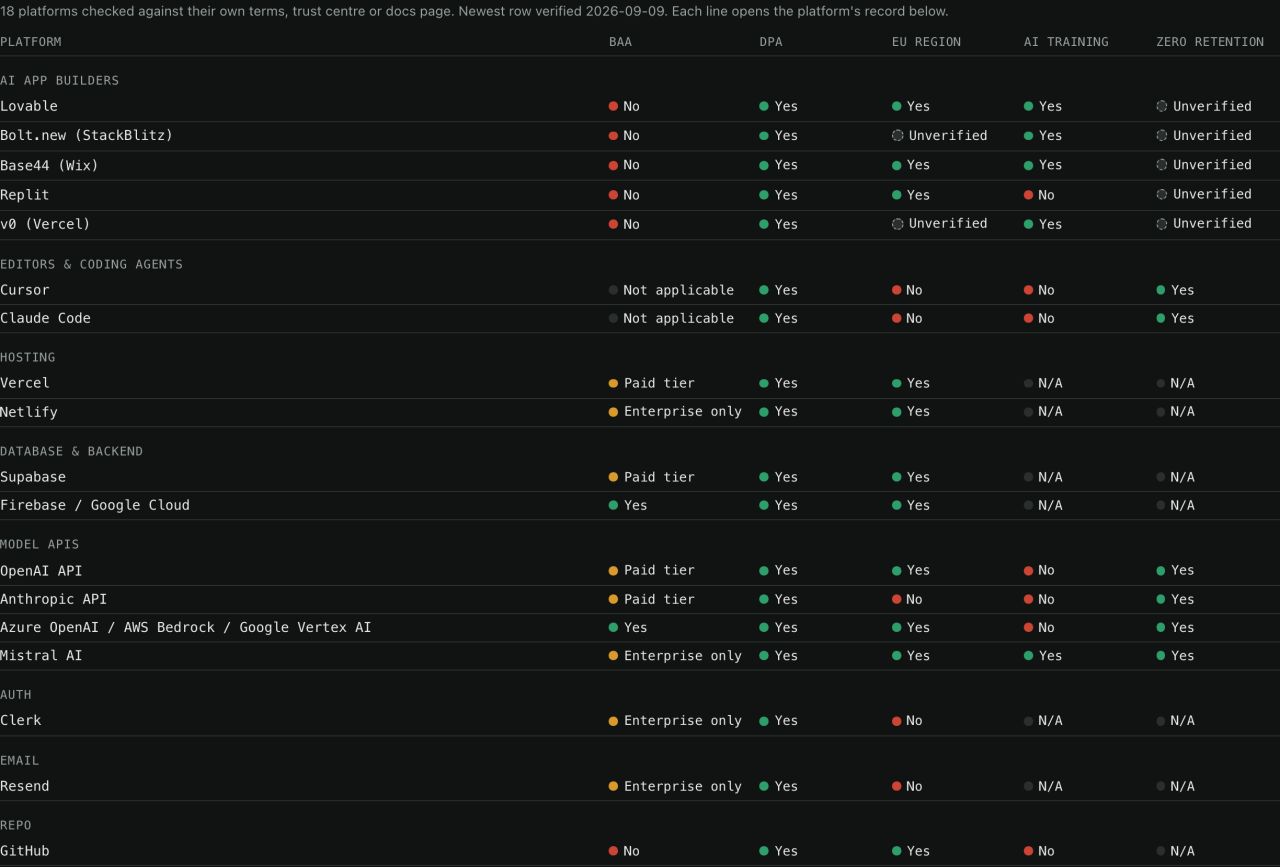Viewport: 1280px width, 867px height.
Task: Select the Supabase row
Action: 640,477
